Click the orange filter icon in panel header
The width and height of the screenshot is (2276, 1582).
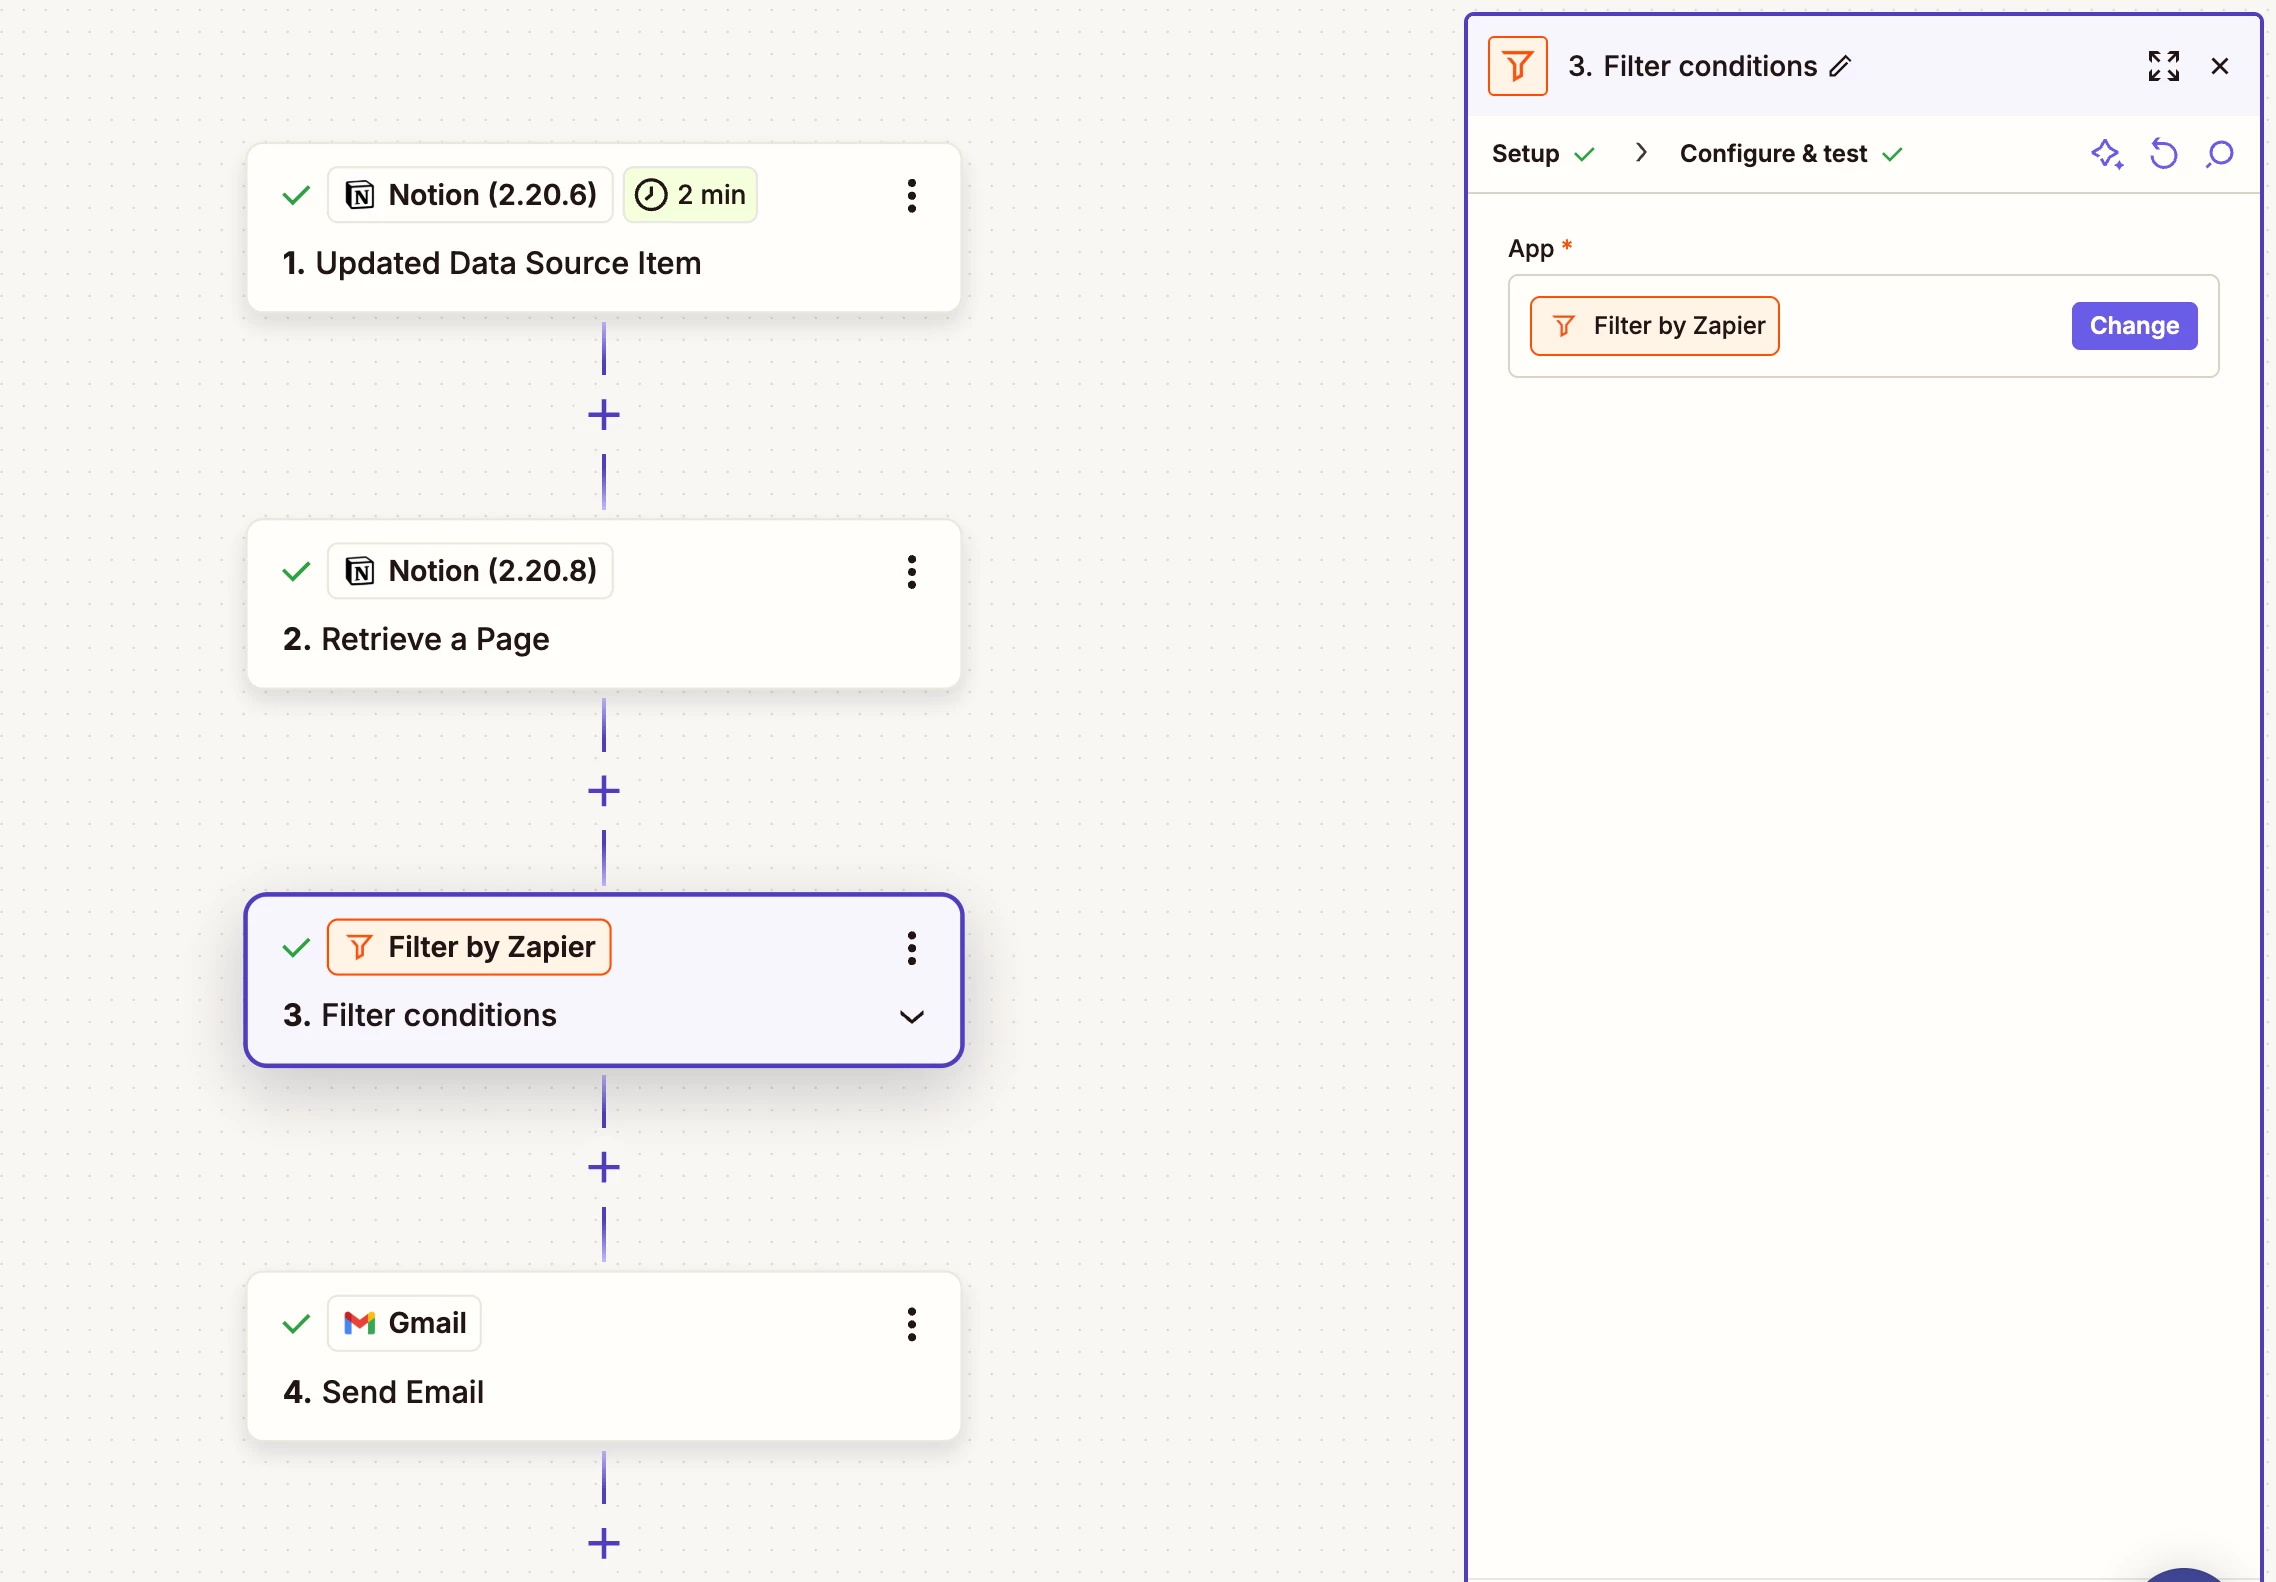pyautogui.click(x=1517, y=66)
